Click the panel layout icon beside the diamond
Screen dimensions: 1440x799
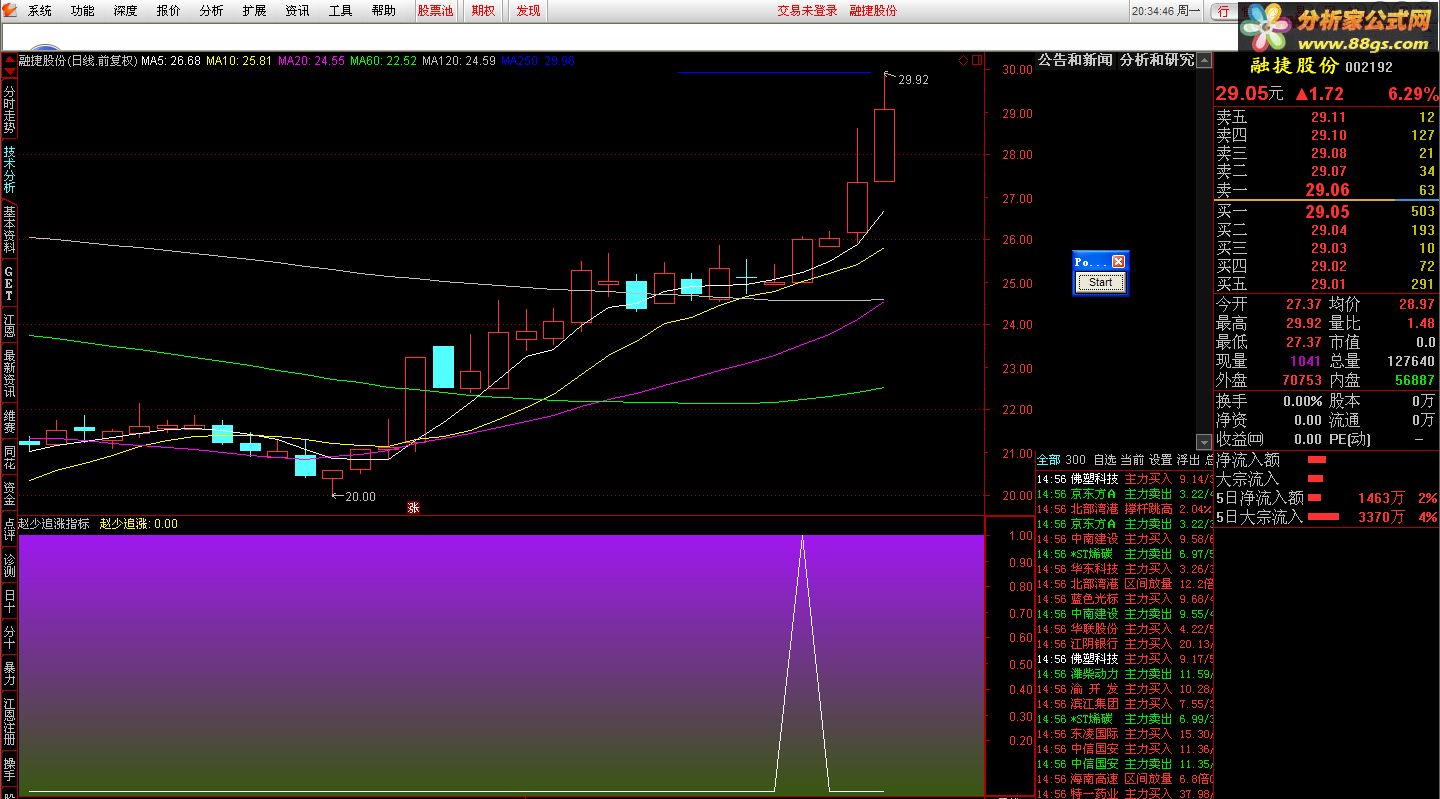[977, 60]
